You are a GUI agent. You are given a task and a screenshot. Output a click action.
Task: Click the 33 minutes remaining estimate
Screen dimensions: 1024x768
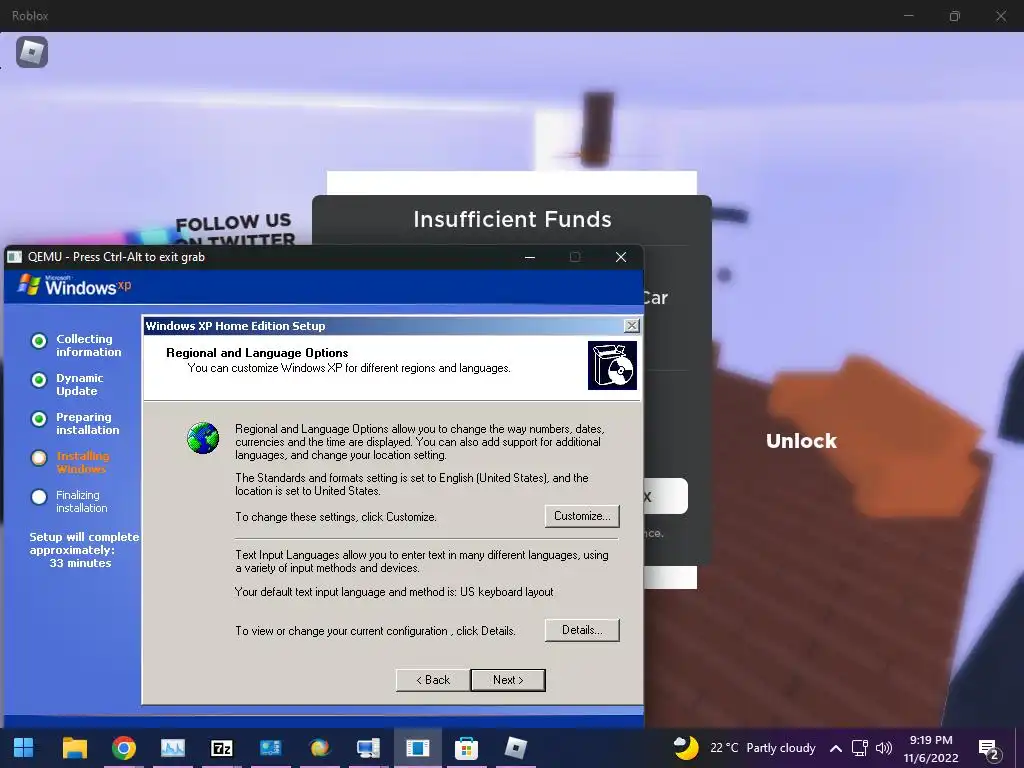click(x=80, y=563)
